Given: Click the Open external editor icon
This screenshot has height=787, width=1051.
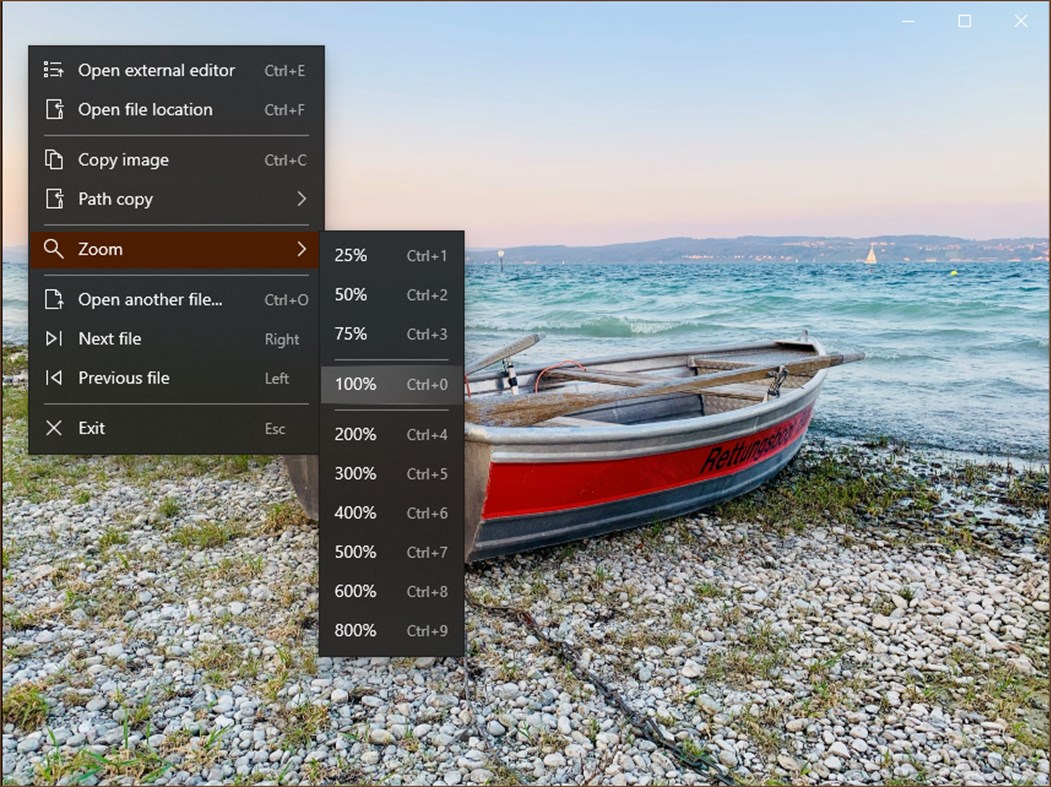Looking at the screenshot, I should [53, 70].
